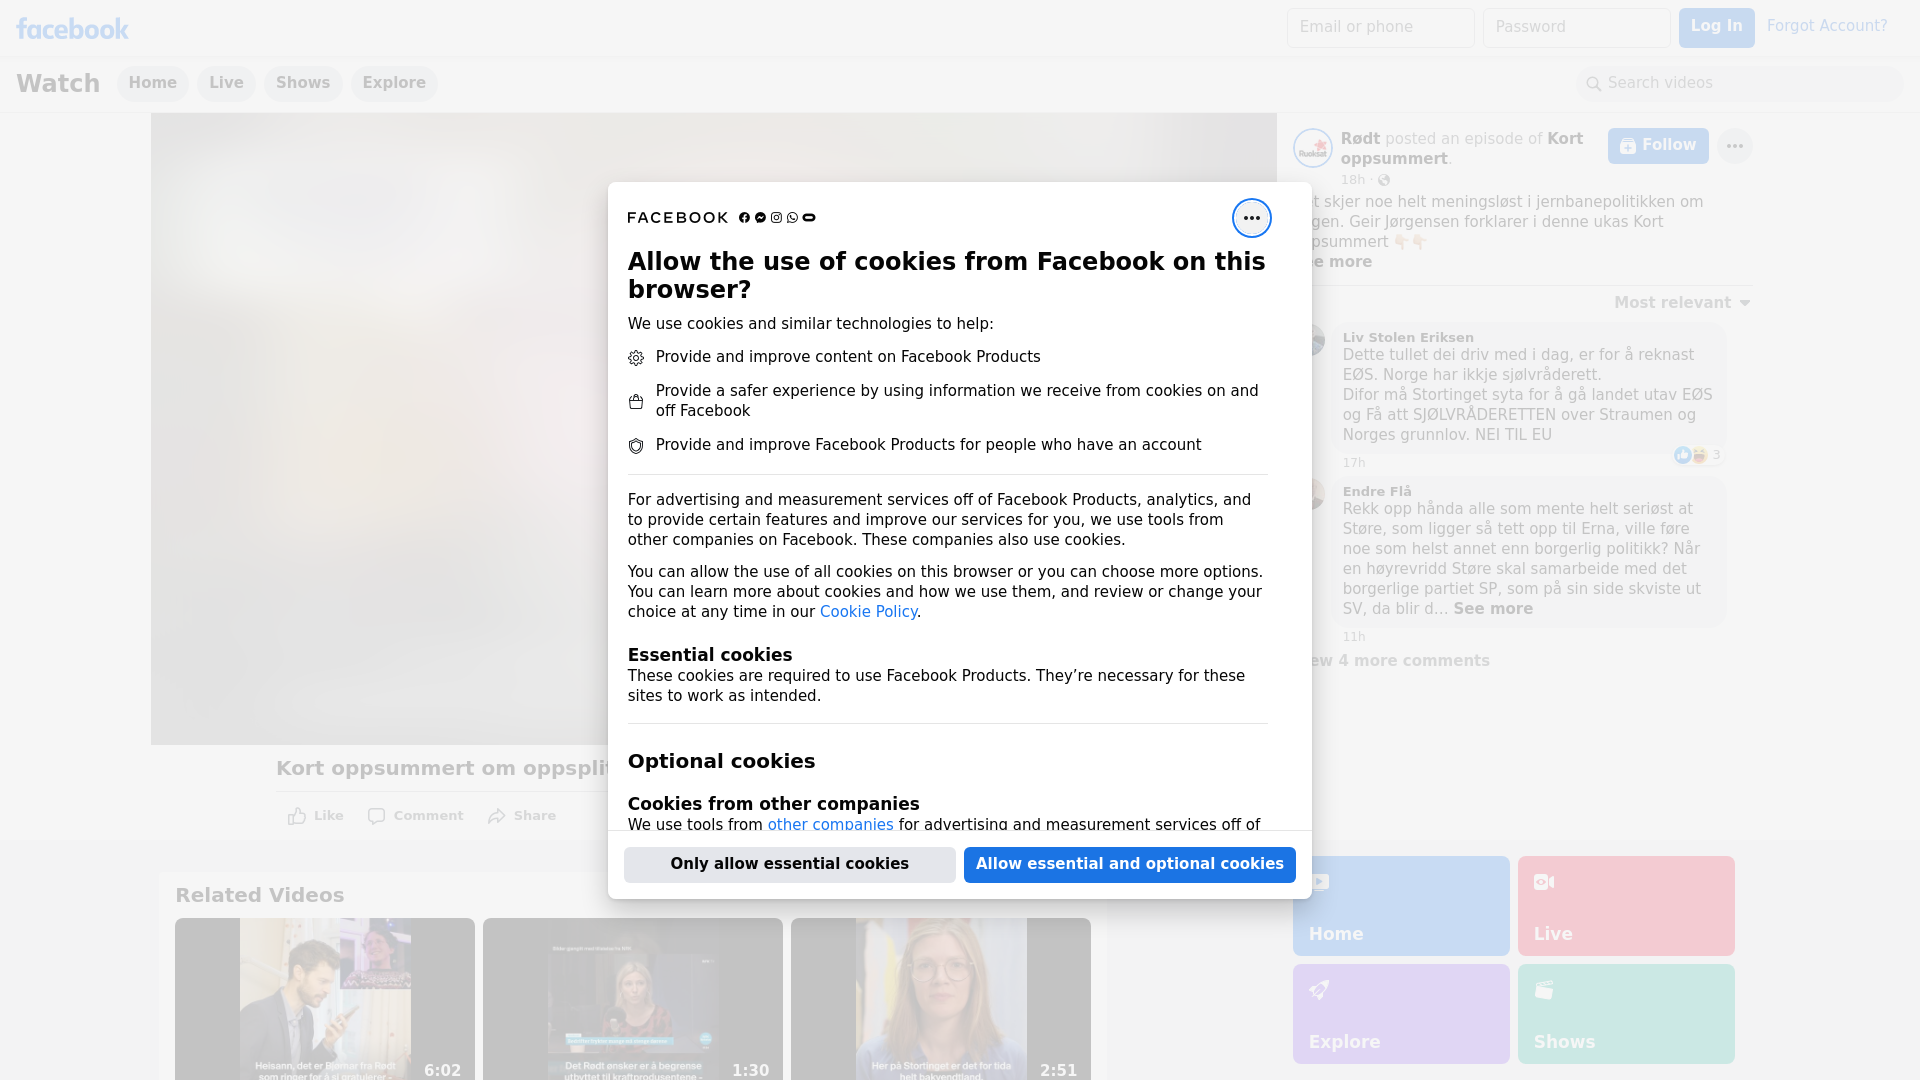
Task: Open the Explore tab in Watch
Action: [x=394, y=83]
